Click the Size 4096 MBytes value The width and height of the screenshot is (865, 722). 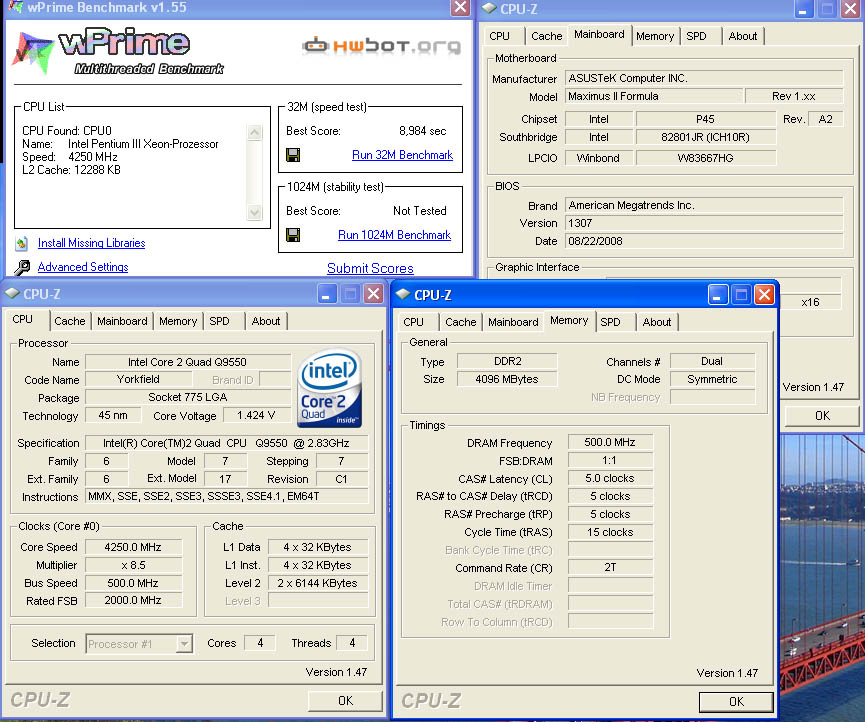pyautogui.click(x=506, y=379)
